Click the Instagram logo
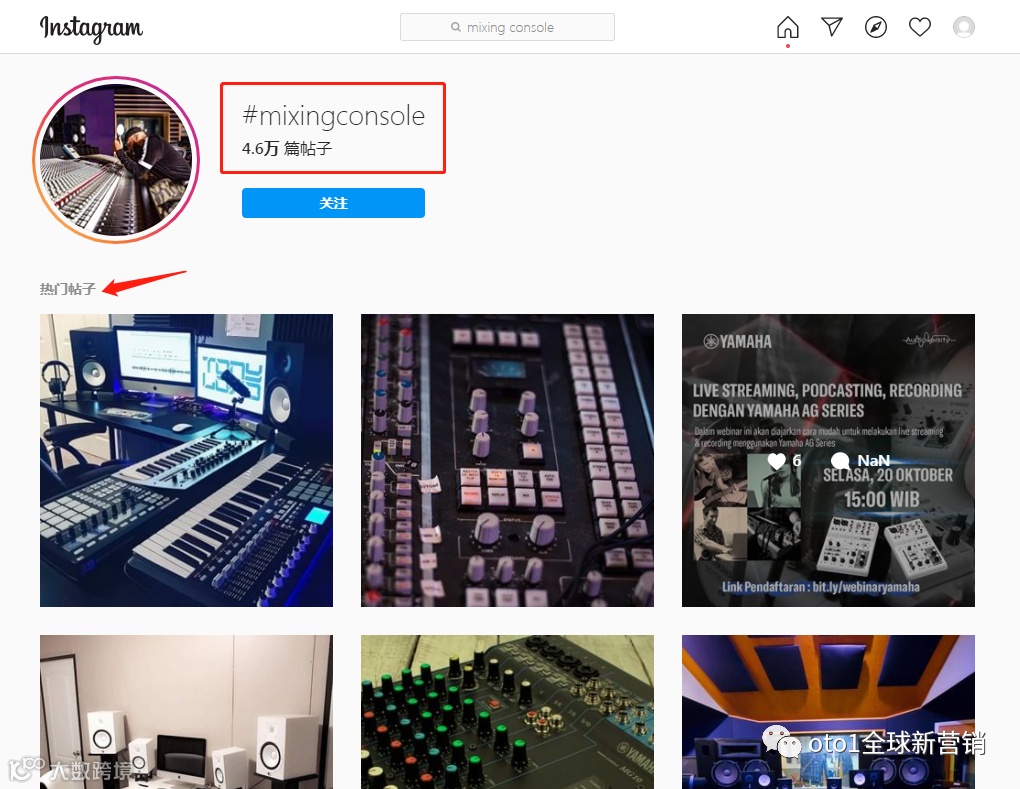Screen dimensions: 1020x789 coord(91,28)
